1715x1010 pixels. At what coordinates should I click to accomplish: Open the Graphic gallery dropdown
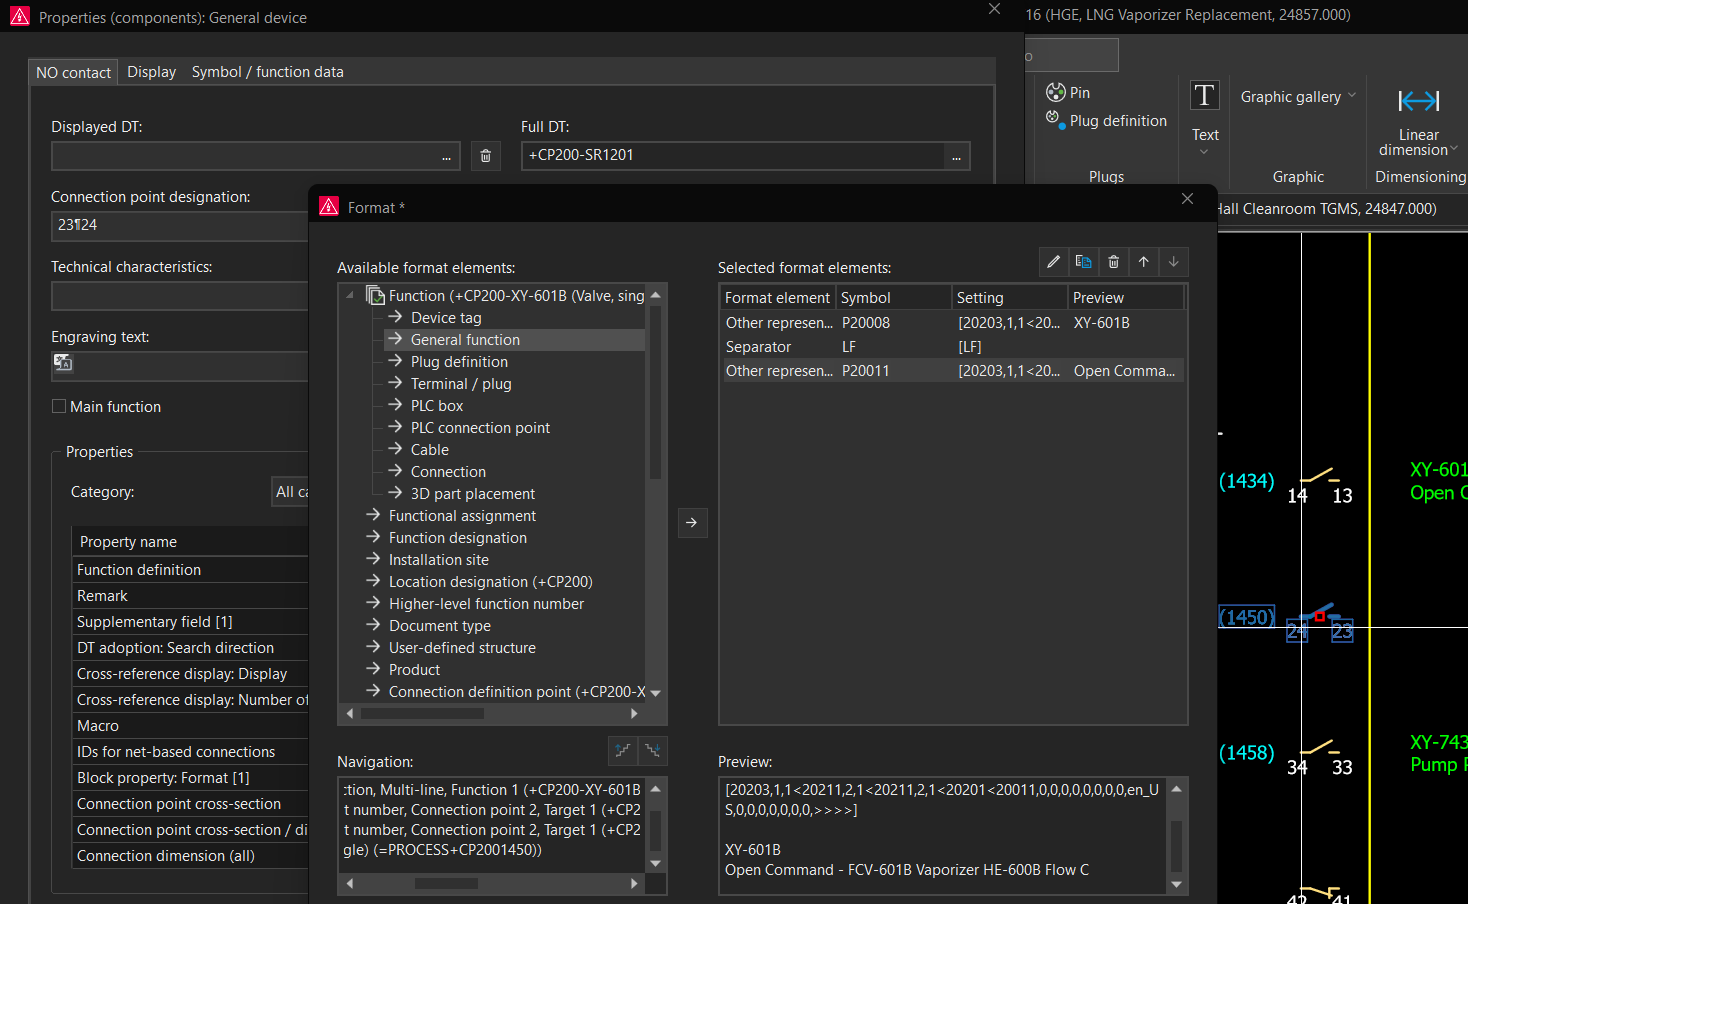(1297, 97)
